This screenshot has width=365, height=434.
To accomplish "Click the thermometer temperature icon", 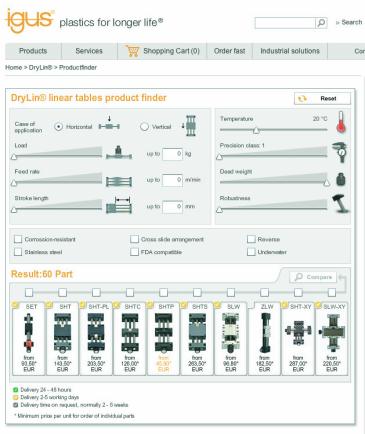I will (x=341, y=122).
